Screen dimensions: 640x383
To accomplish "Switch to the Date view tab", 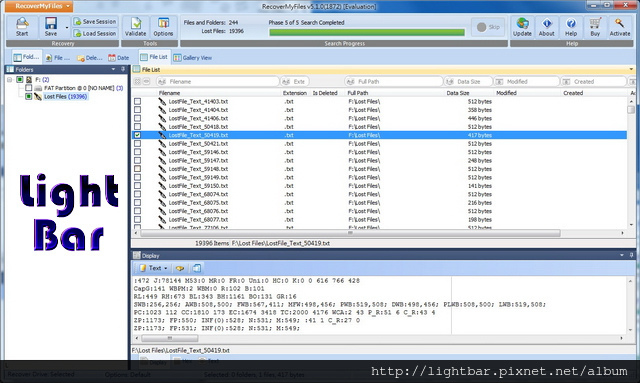I will click(x=119, y=58).
